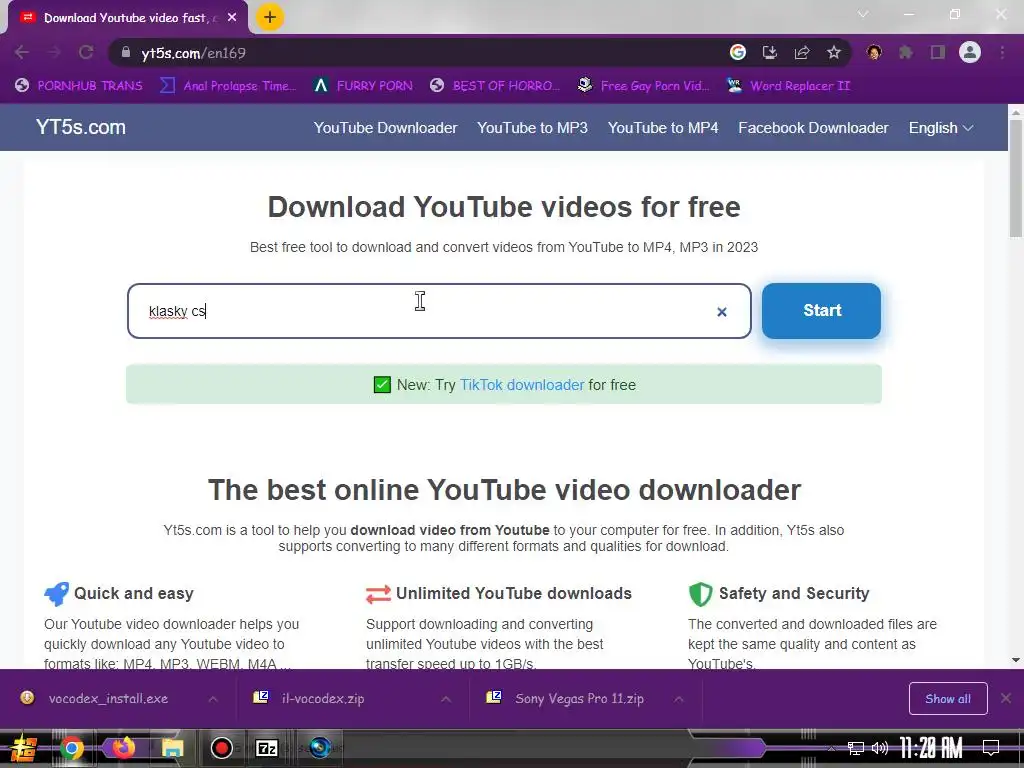The image size is (1024, 768).
Task: Open Chrome's three-dot menu
Action: pyautogui.click(x=1002, y=52)
